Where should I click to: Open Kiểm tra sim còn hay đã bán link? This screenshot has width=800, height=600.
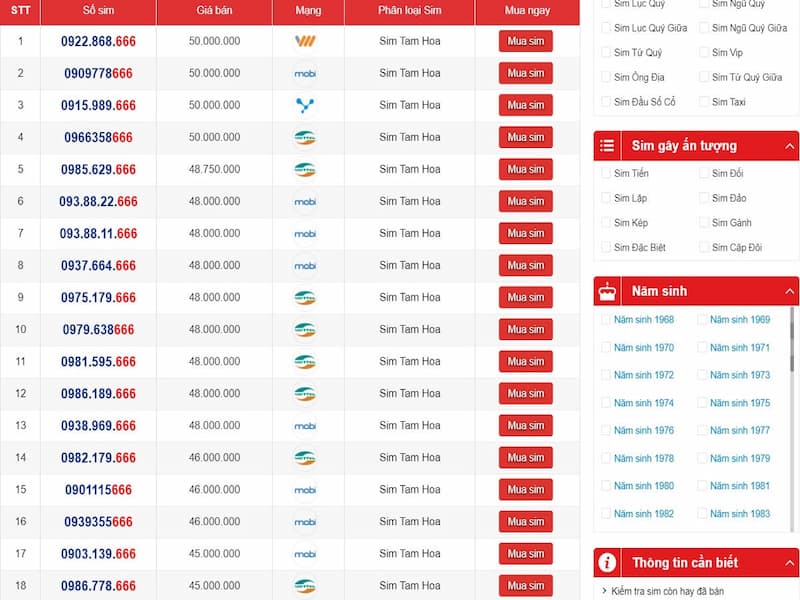(x=667, y=591)
